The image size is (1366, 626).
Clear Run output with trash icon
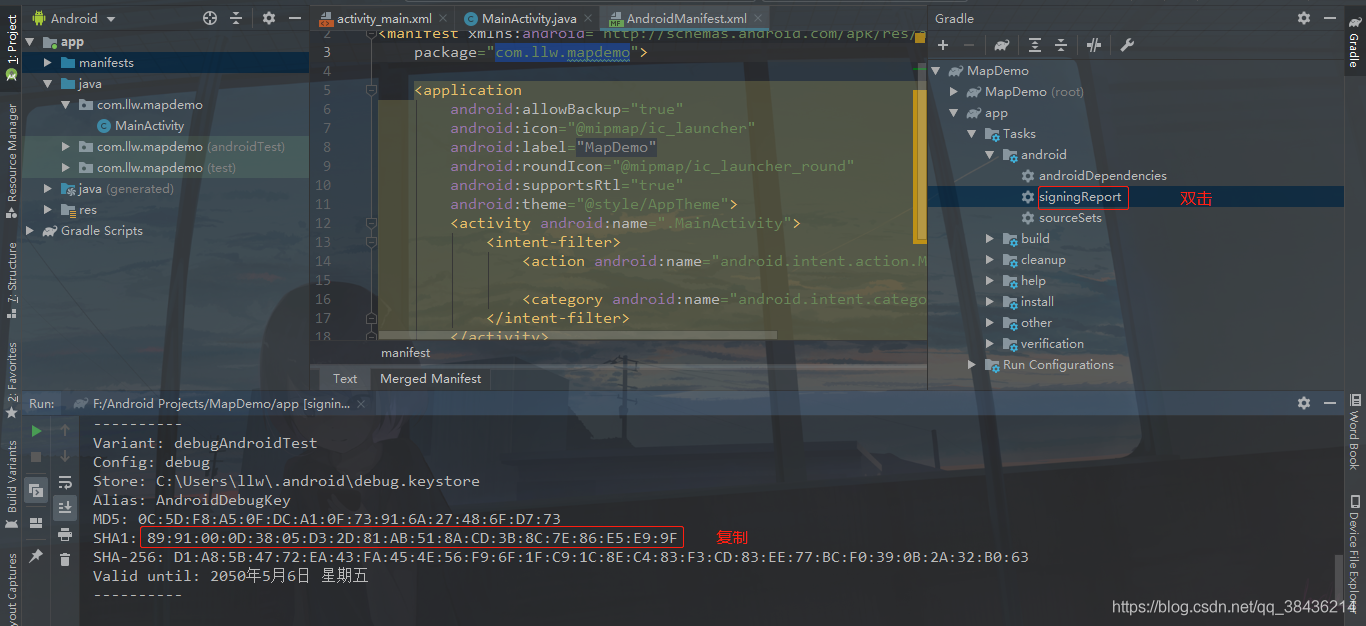[65, 560]
